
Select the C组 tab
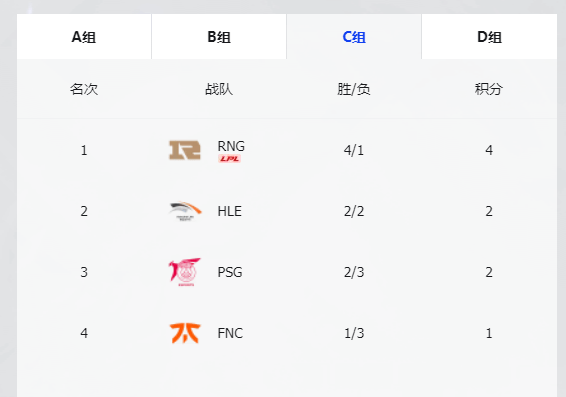(x=354, y=37)
